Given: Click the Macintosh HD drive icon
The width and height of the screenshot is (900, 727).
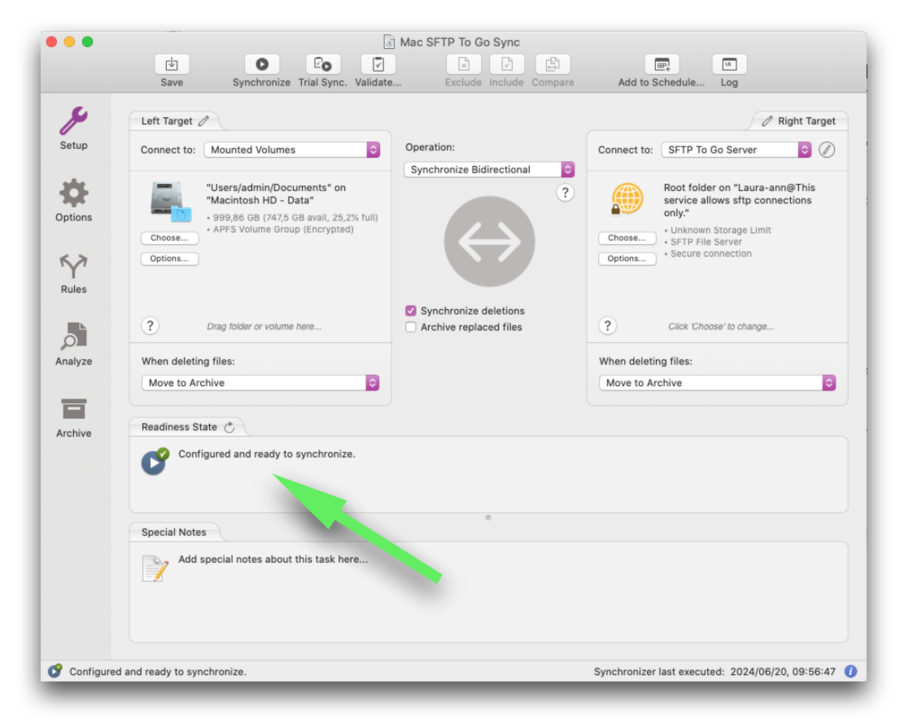Looking at the screenshot, I should tap(170, 201).
